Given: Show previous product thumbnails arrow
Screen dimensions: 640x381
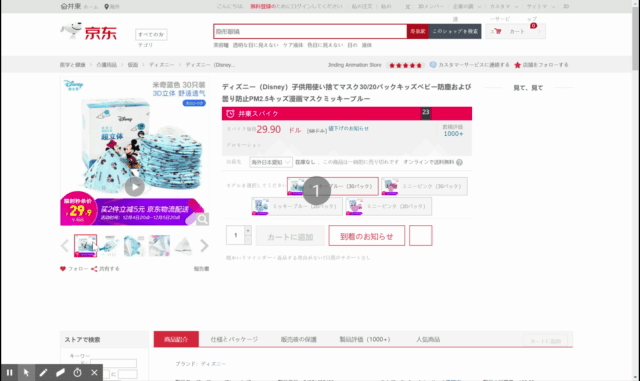Looking at the screenshot, I should (x=64, y=245).
